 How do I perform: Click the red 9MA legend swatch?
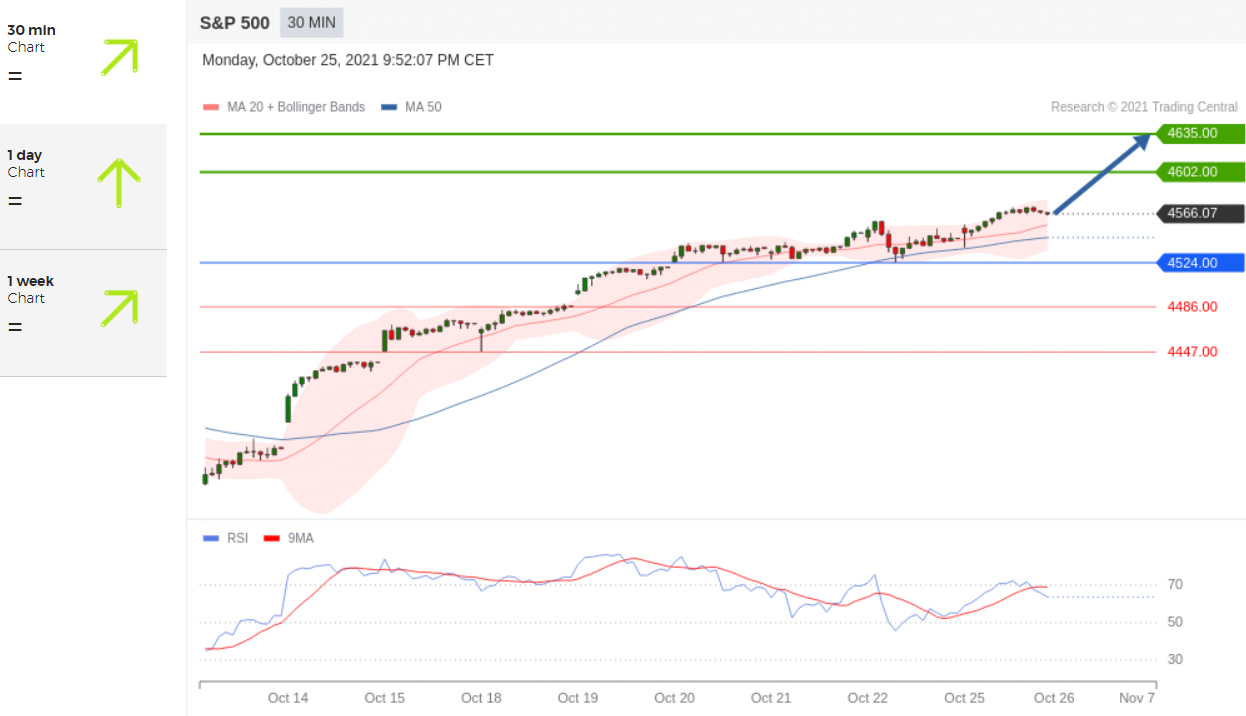(271, 538)
